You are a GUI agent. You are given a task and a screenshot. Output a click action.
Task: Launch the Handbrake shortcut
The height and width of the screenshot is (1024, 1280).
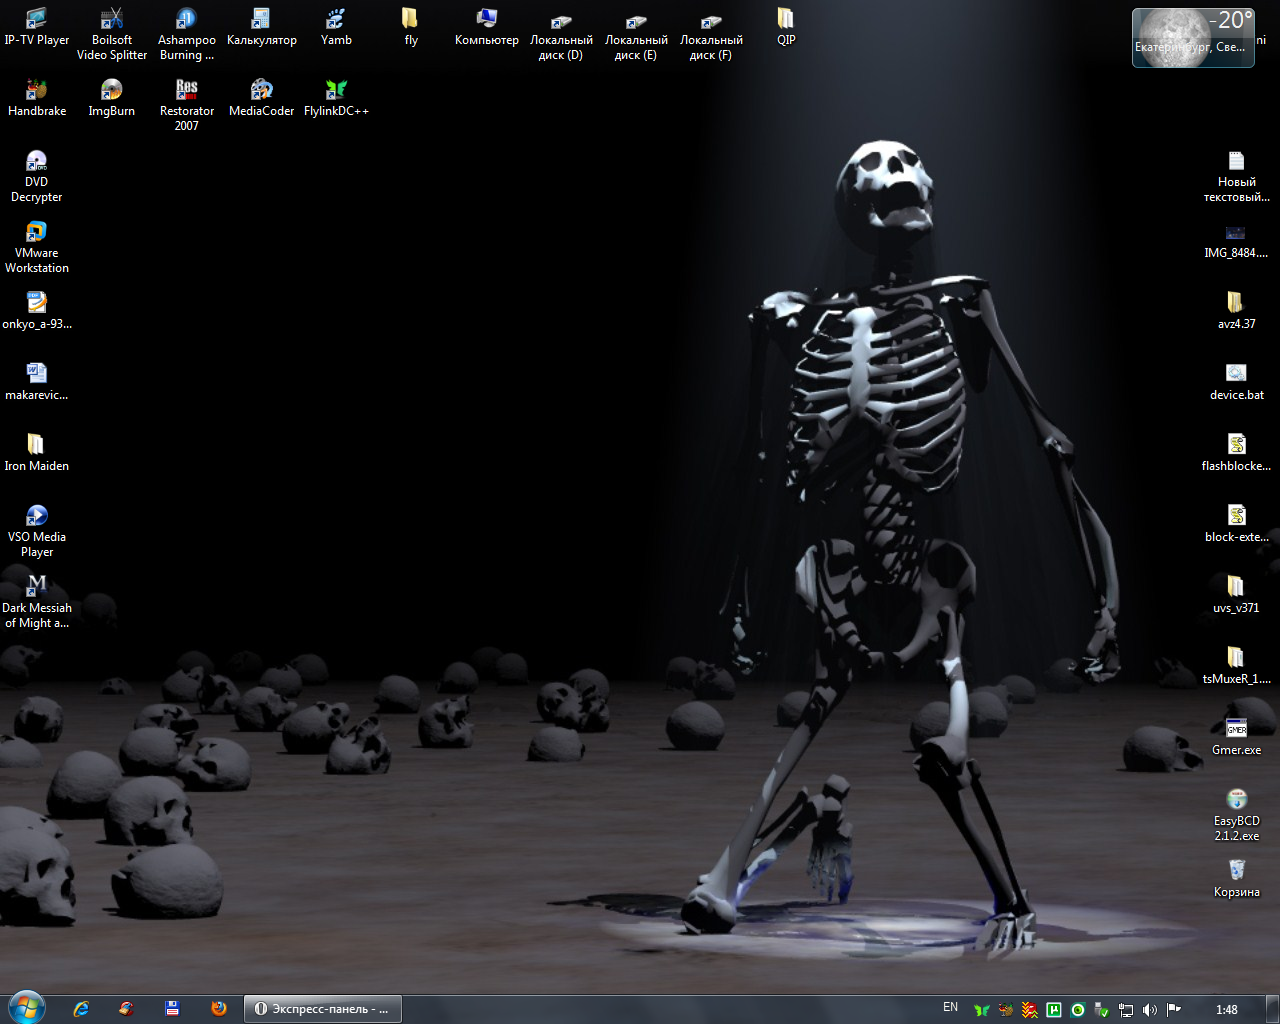click(x=37, y=98)
